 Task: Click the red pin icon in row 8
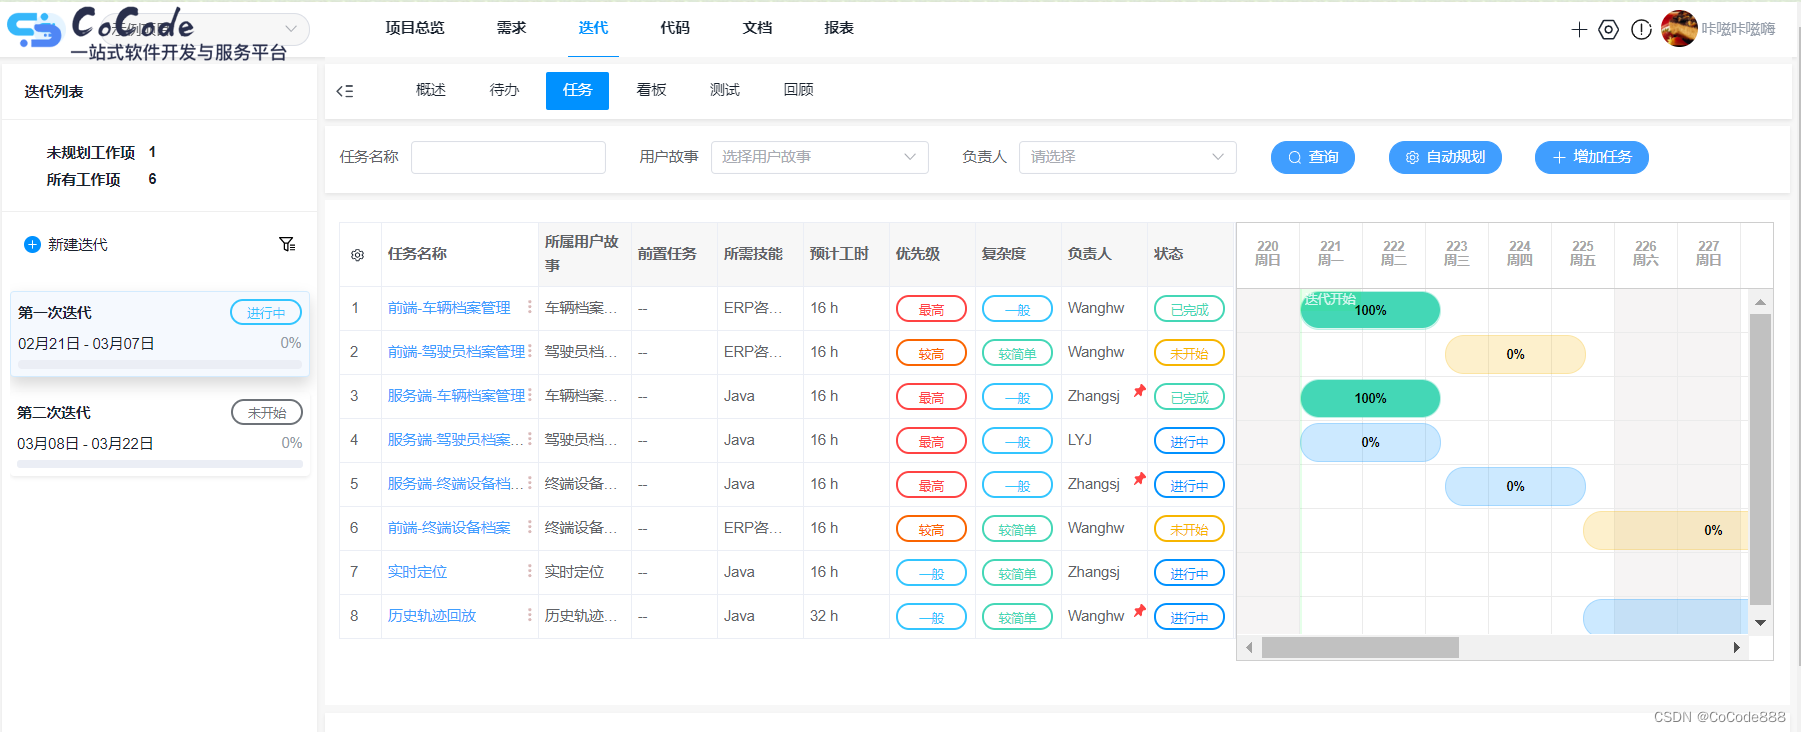pyautogui.click(x=1139, y=611)
